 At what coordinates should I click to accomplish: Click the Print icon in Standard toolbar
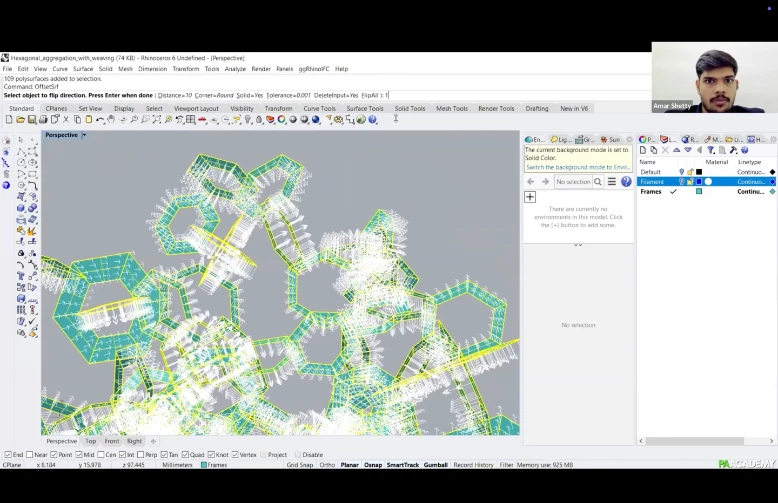(43, 120)
